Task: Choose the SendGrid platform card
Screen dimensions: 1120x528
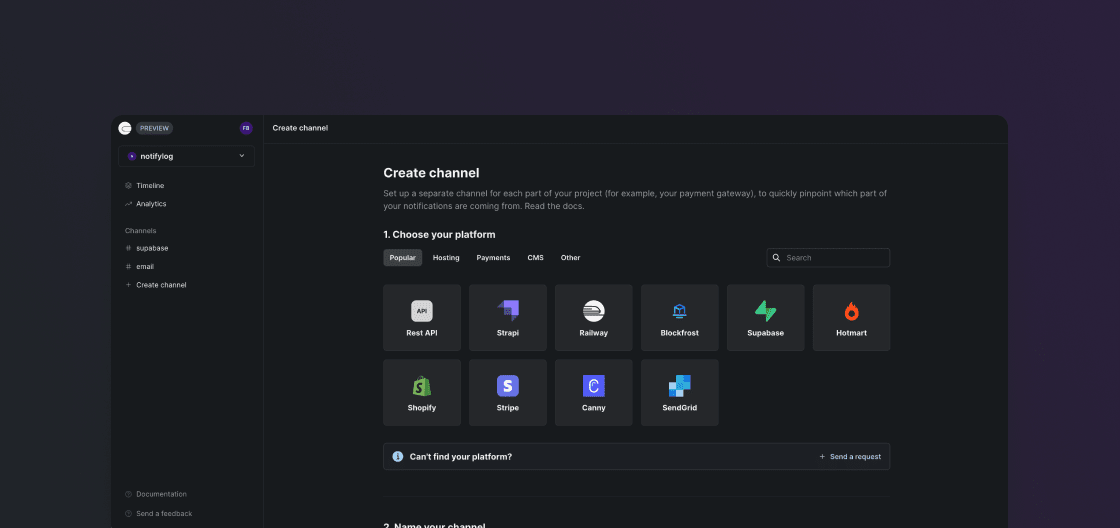Action: 680,393
